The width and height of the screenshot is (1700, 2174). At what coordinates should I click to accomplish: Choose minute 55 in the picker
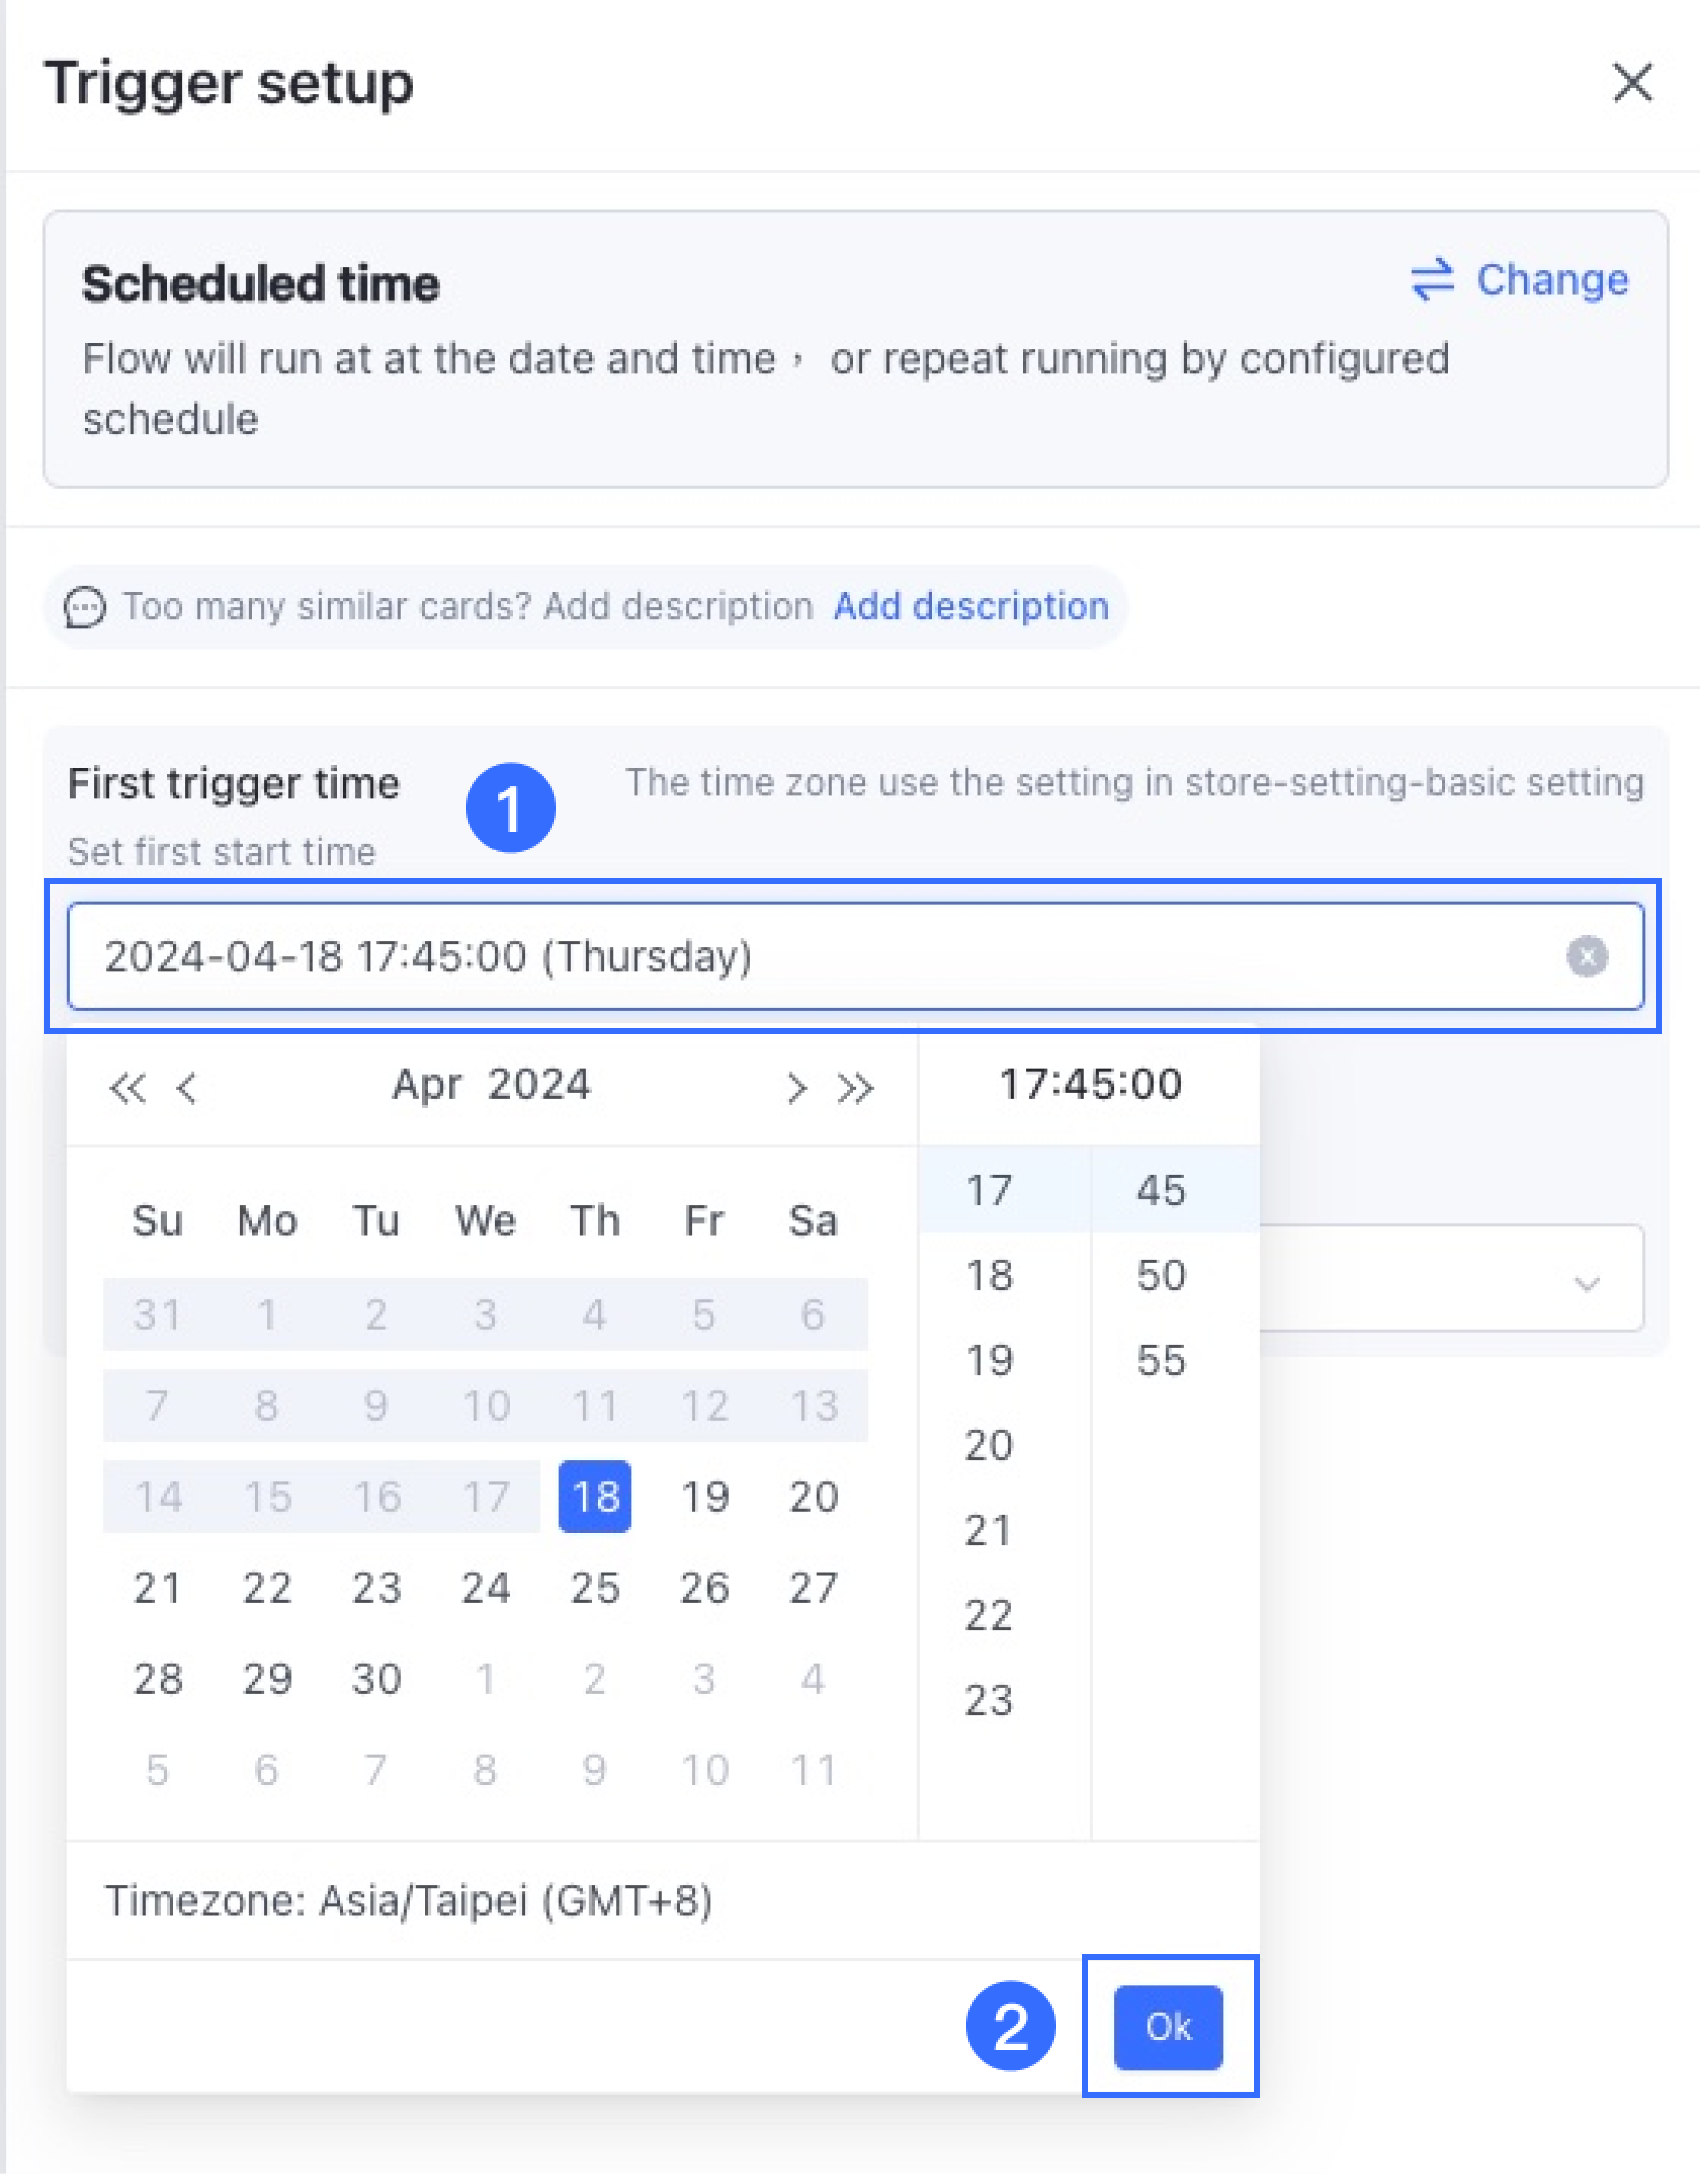tap(1160, 1360)
